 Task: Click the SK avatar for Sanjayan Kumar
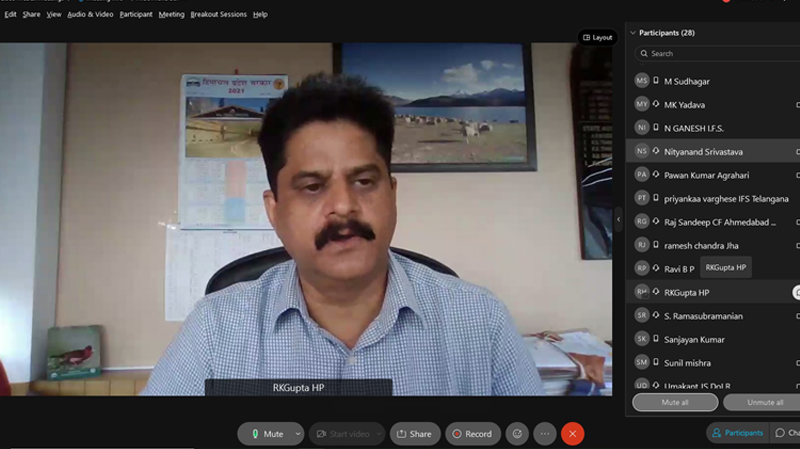tap(642, 339)
